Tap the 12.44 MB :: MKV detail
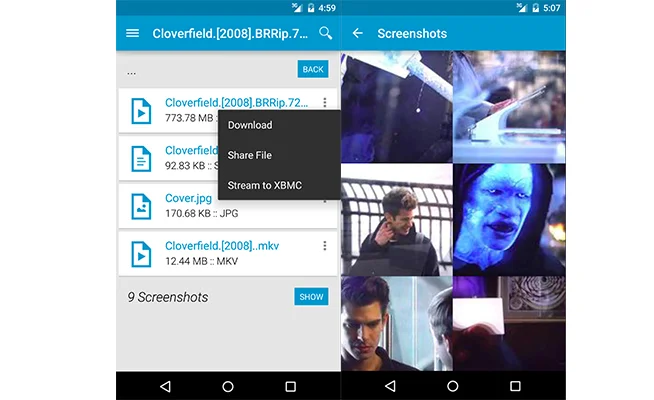The image size is (654, 400). point(201,261)
